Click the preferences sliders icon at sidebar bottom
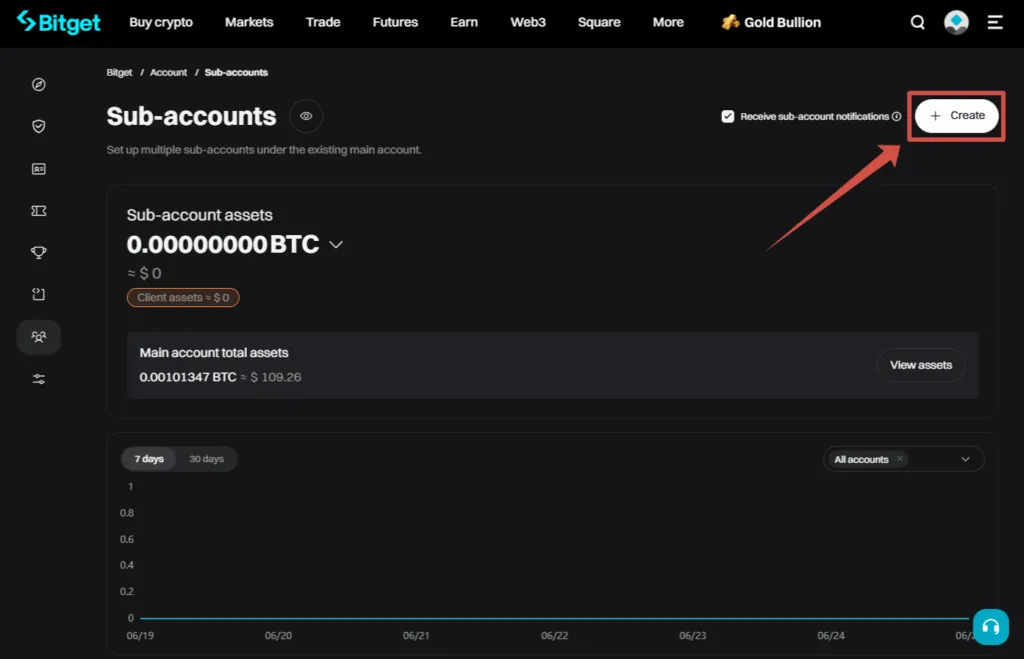The width and height of the screenshot is (1024, 659). tap(38, 379)
